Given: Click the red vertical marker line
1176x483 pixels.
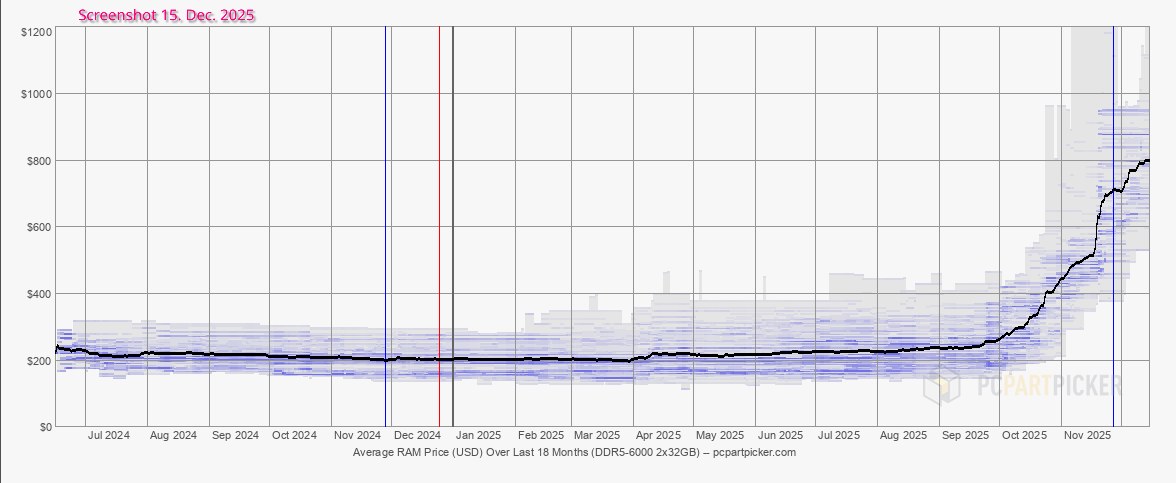Looking at the screenshot, I should coord(440,226).
